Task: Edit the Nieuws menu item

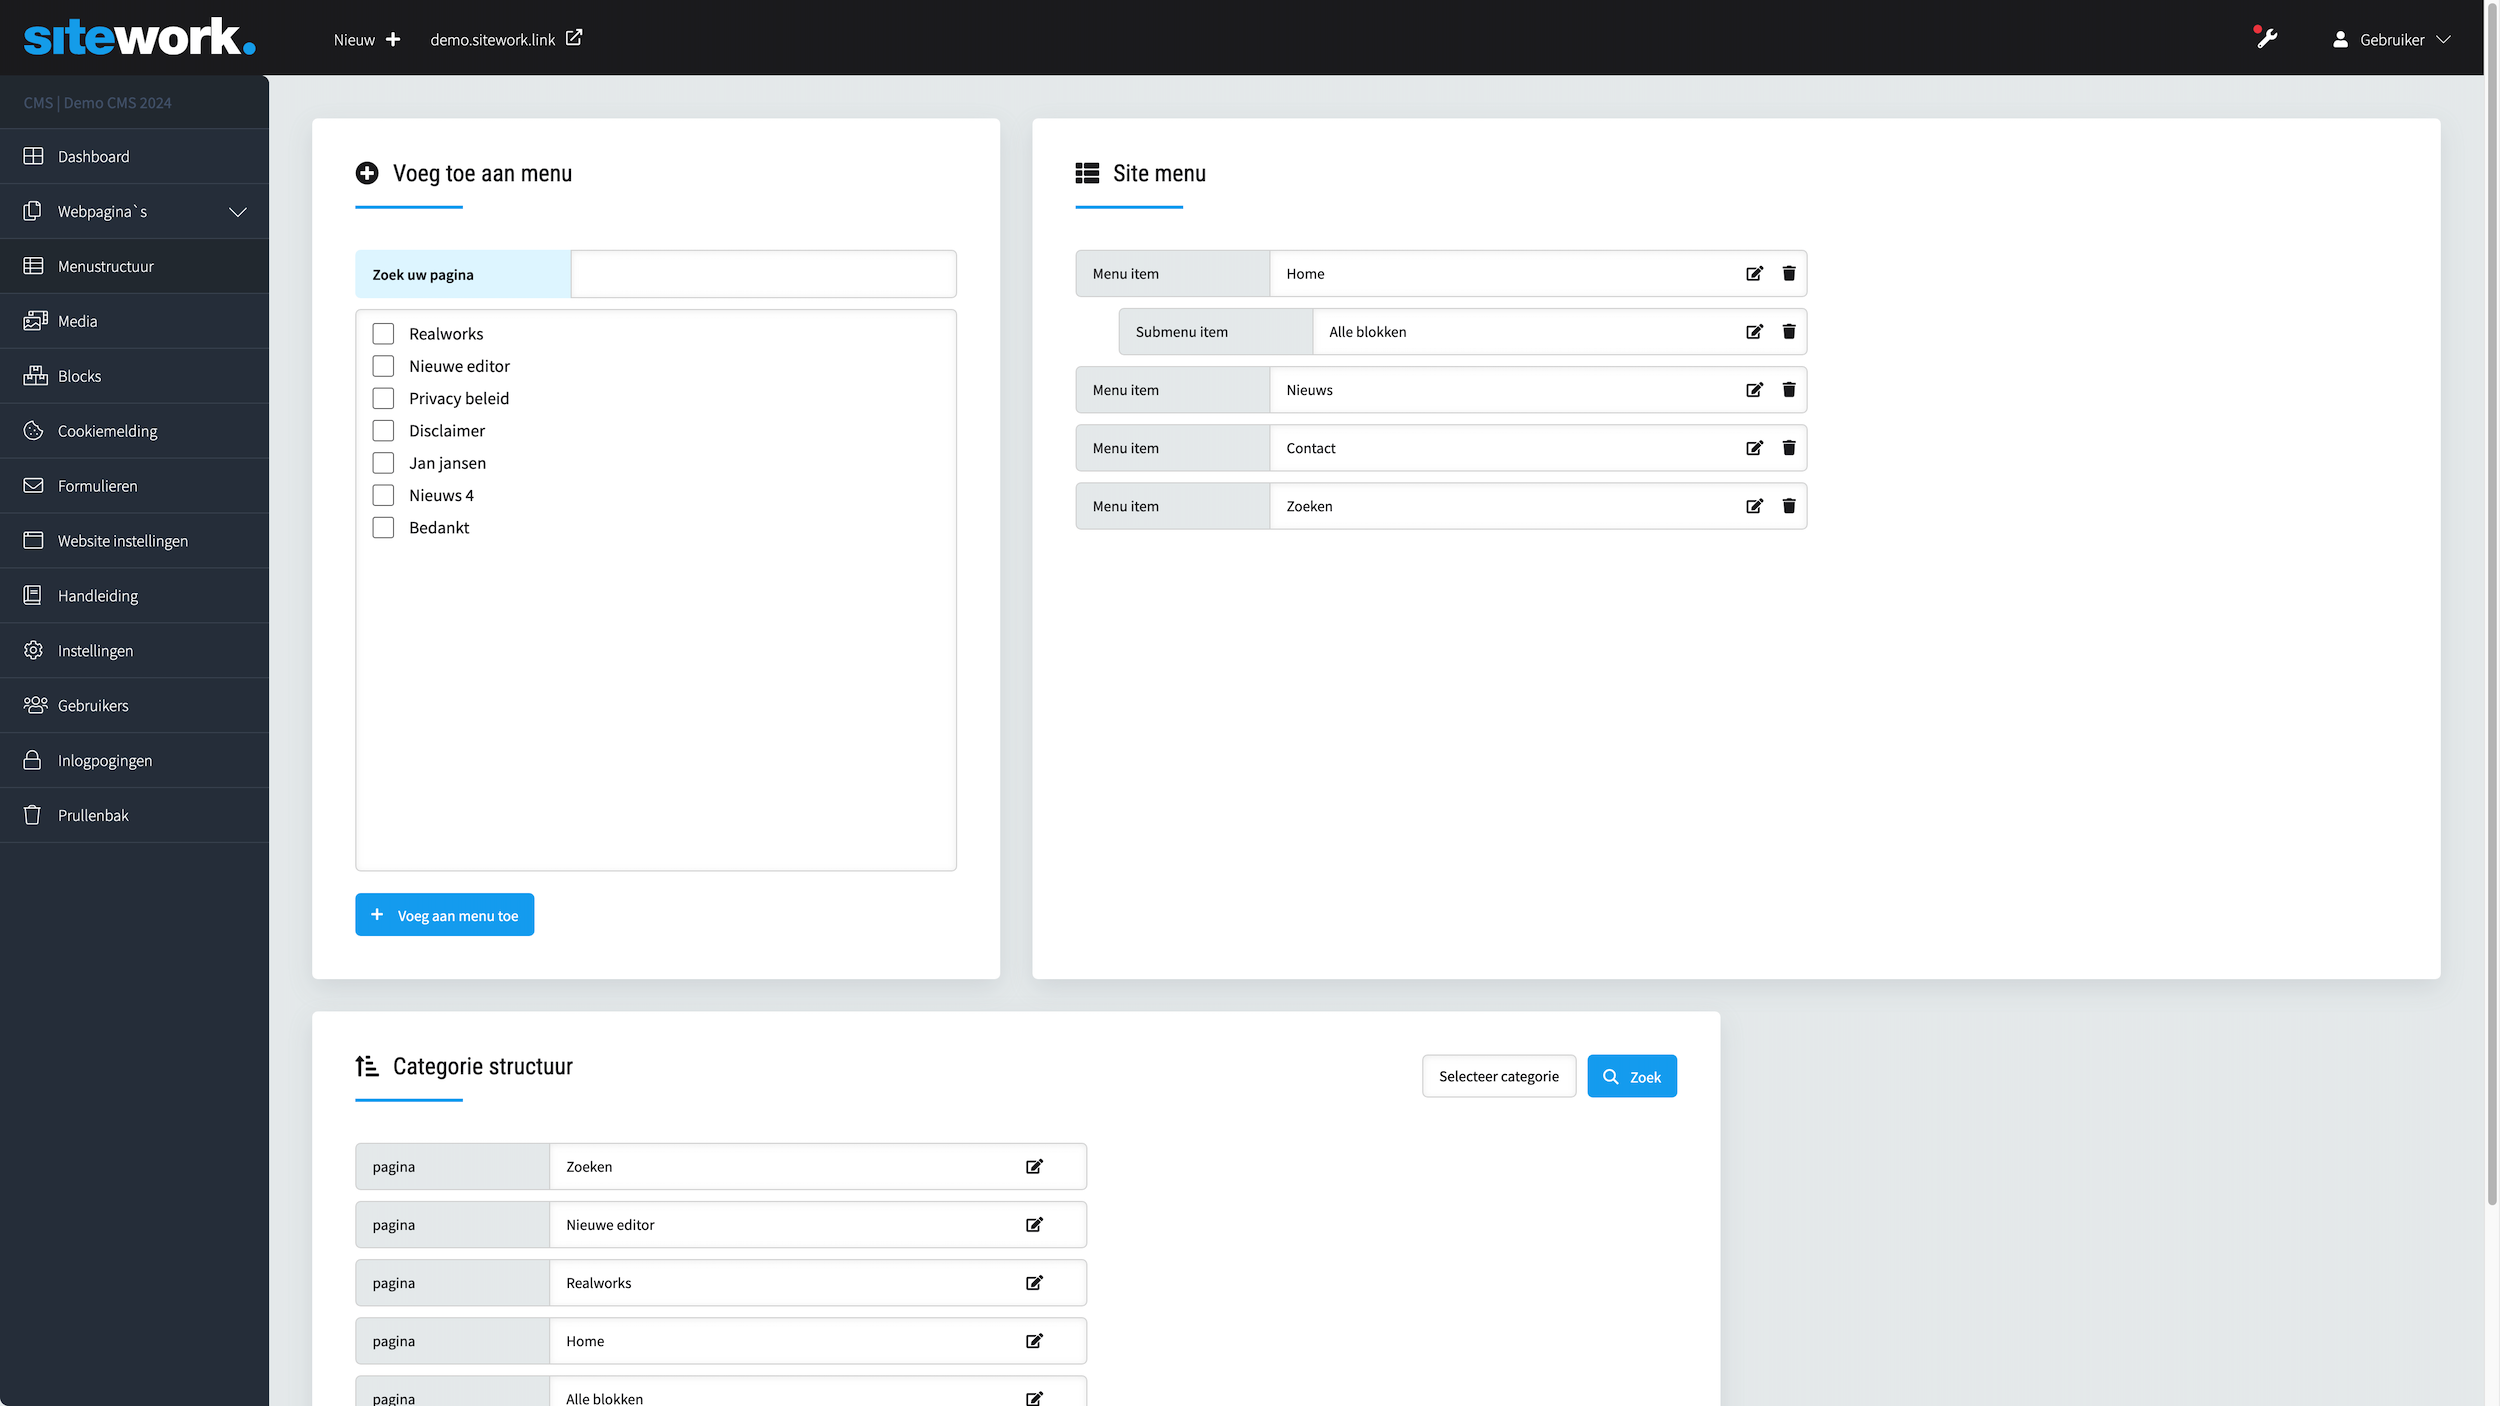Action: 1754,390
